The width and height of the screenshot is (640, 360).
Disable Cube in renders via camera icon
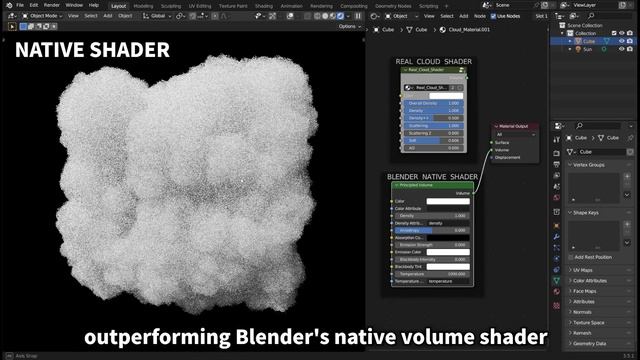tap(630, 41)
